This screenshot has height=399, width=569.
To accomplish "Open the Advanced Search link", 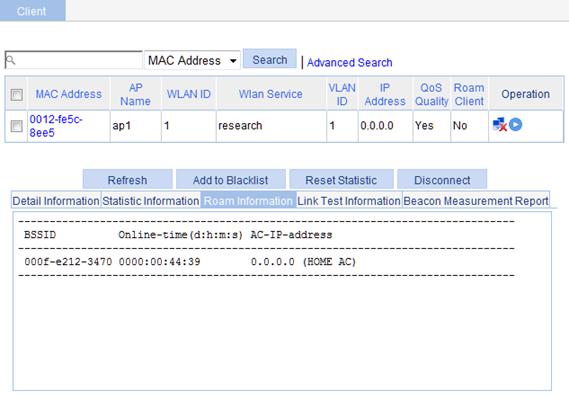I will click(x=349, y=62).
